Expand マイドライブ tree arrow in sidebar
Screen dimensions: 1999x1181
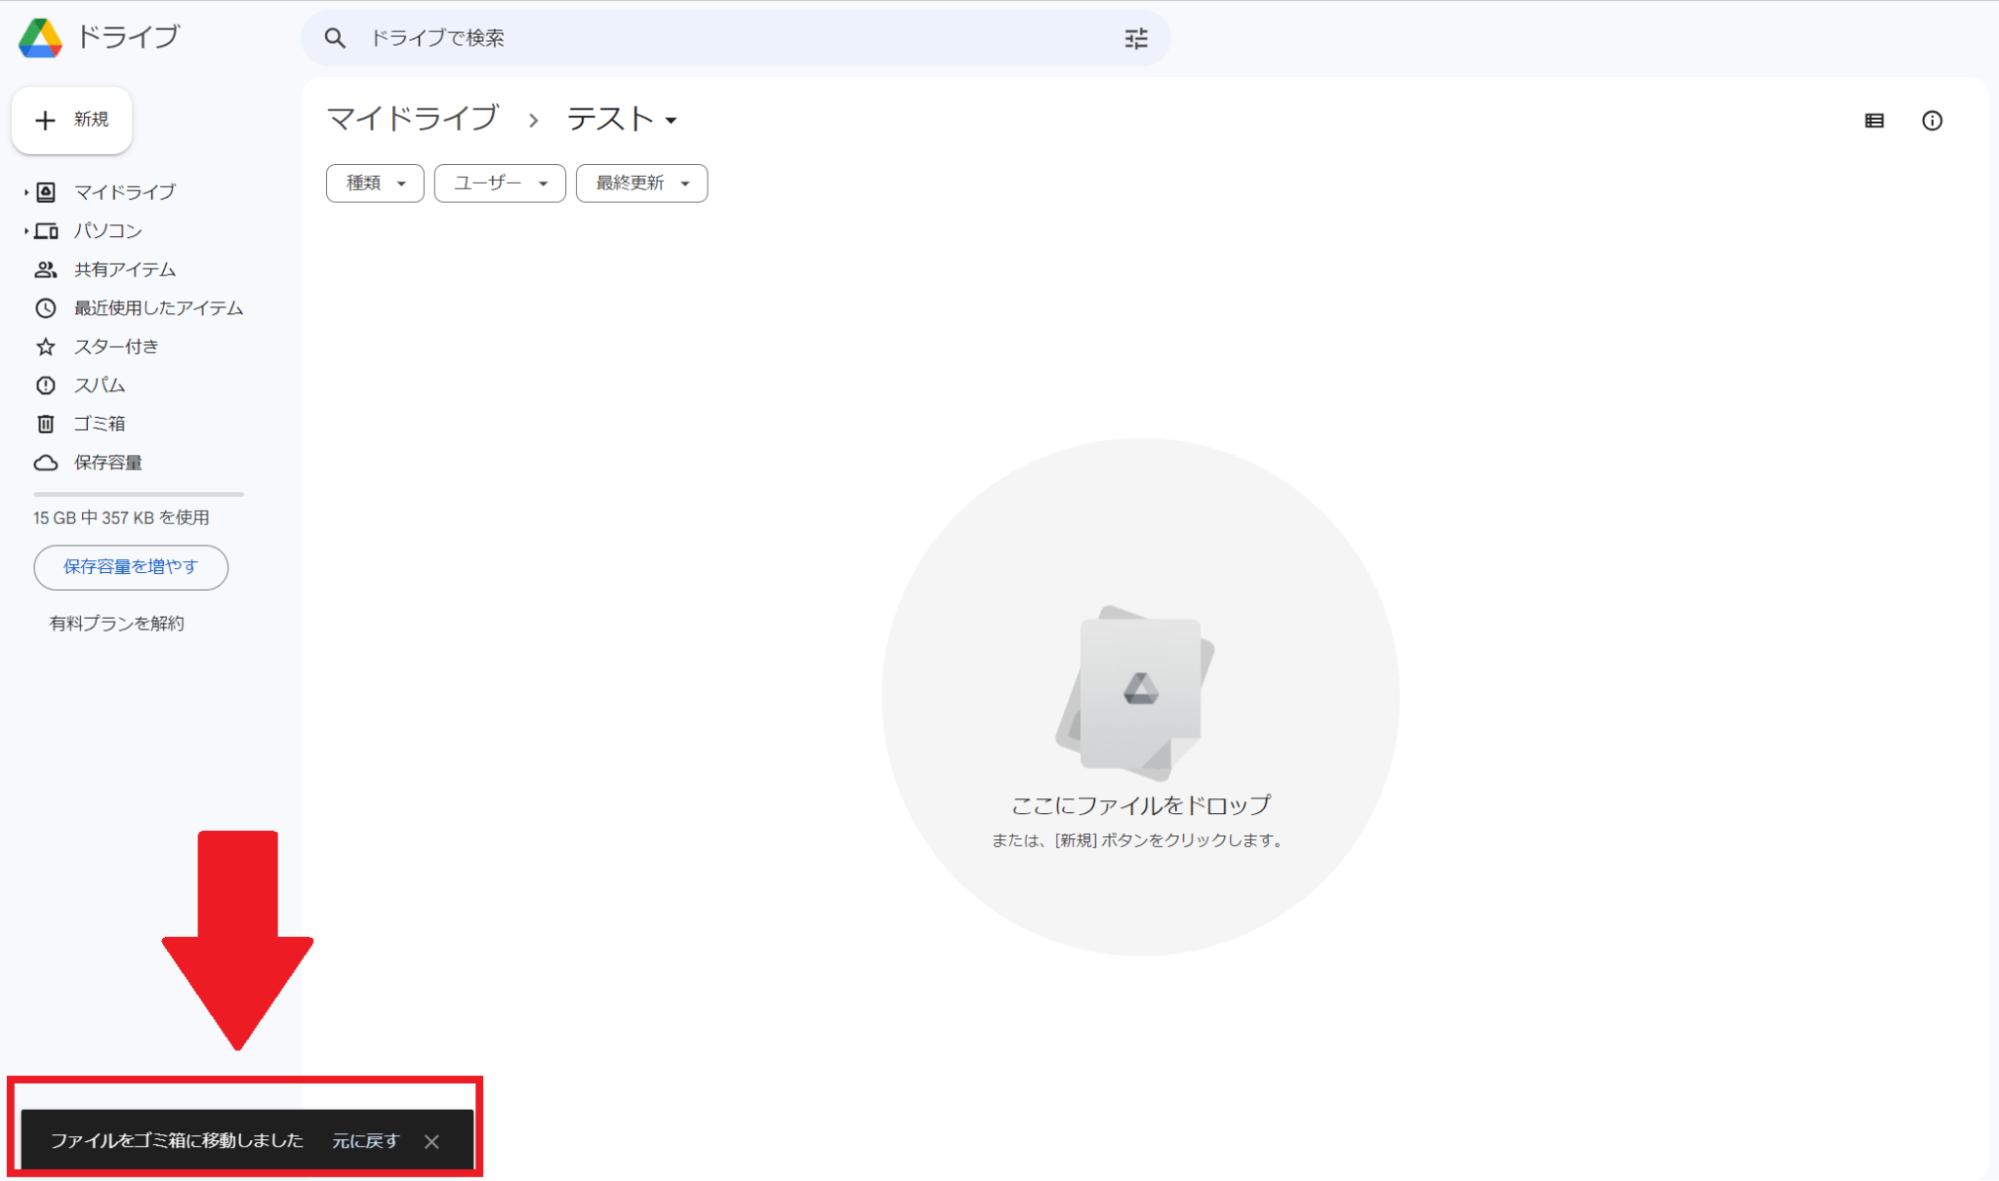[26, 192]
